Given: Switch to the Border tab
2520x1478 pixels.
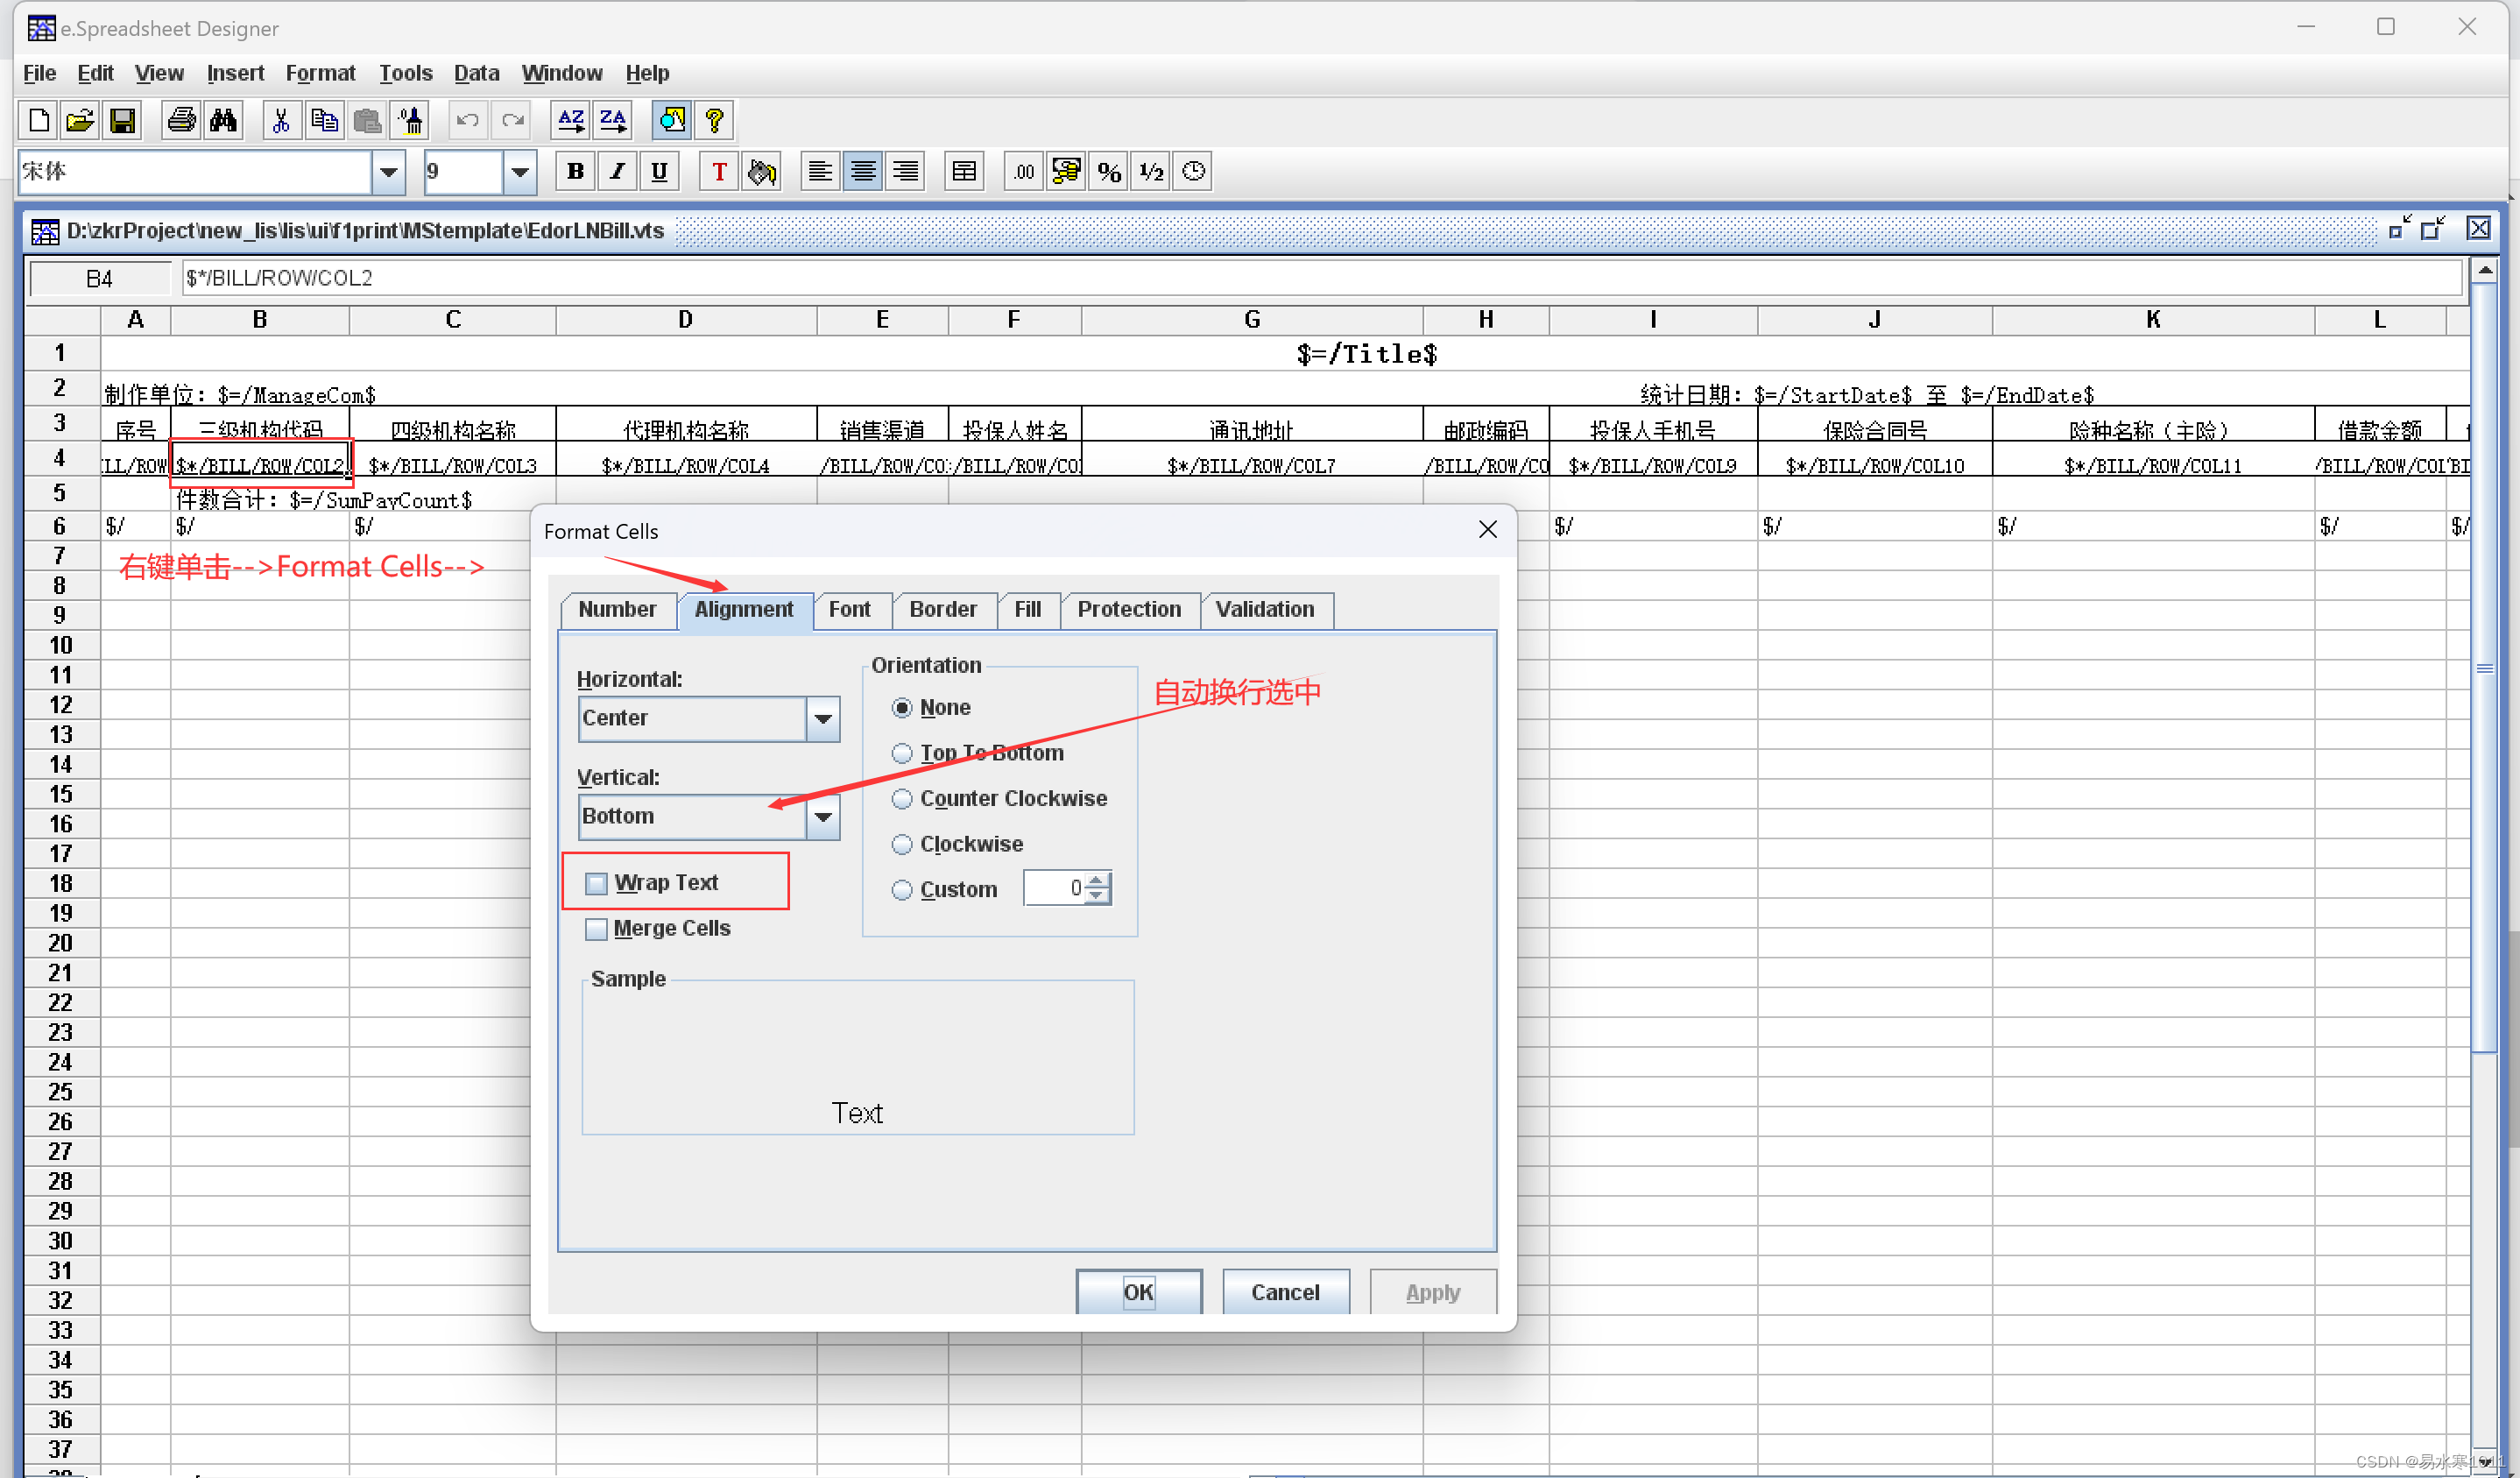Looking at the screenshot, I should point(943,610).
